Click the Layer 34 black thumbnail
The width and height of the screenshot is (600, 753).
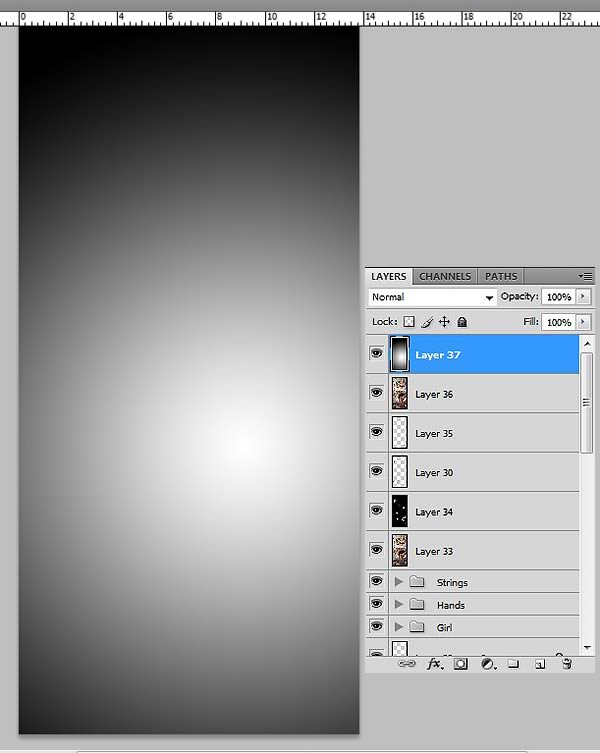pos(400,511)
